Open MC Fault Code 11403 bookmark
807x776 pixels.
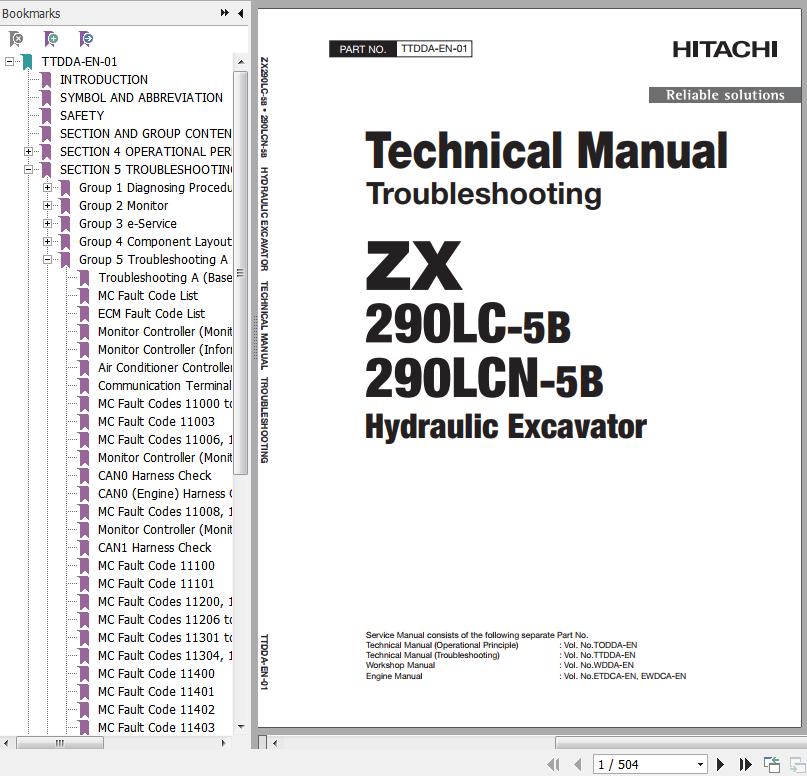[156, 728]
